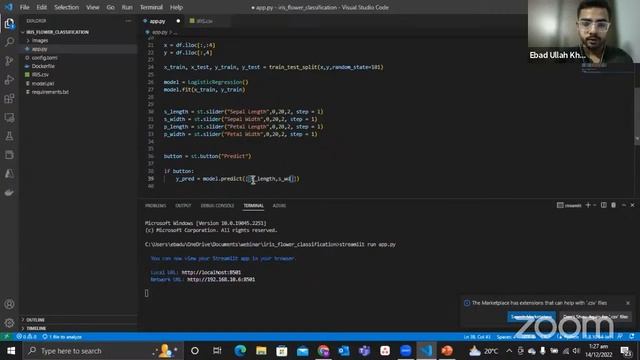The height and width of the screenshot is (360, 640).
Task: Open the Azure view in the activity bar
Action: point(9,174)
